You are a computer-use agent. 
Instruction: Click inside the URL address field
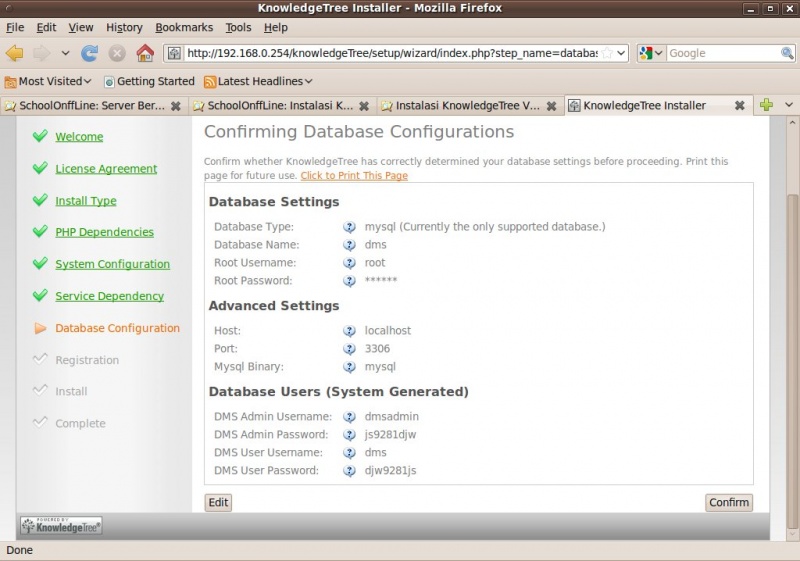(392, 53)
